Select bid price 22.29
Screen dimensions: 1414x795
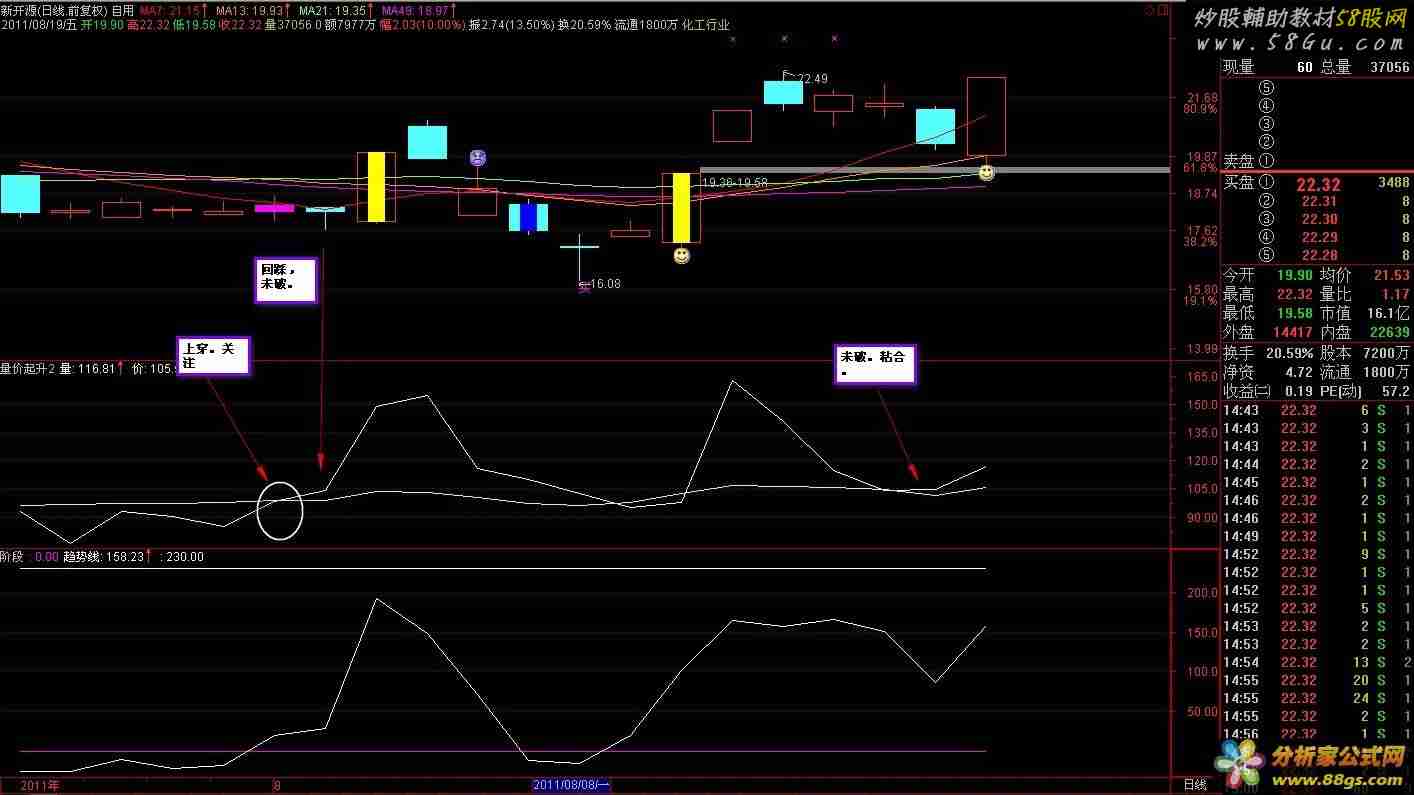pos(1319,237)
